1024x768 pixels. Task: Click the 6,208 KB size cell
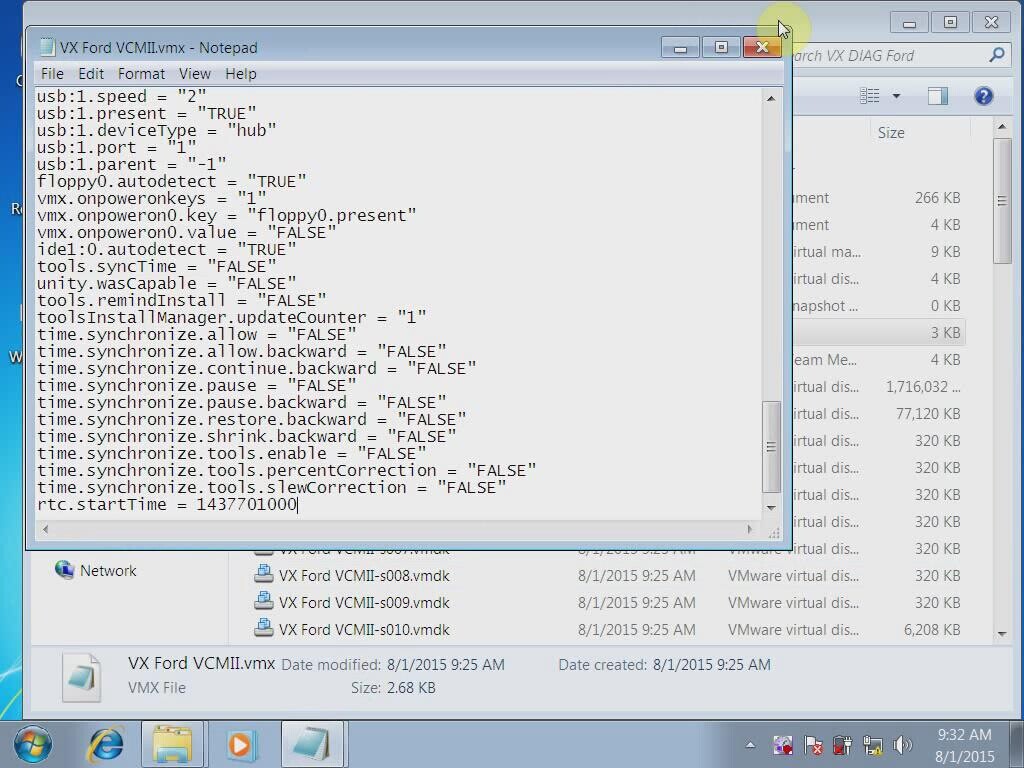[932, 630]
